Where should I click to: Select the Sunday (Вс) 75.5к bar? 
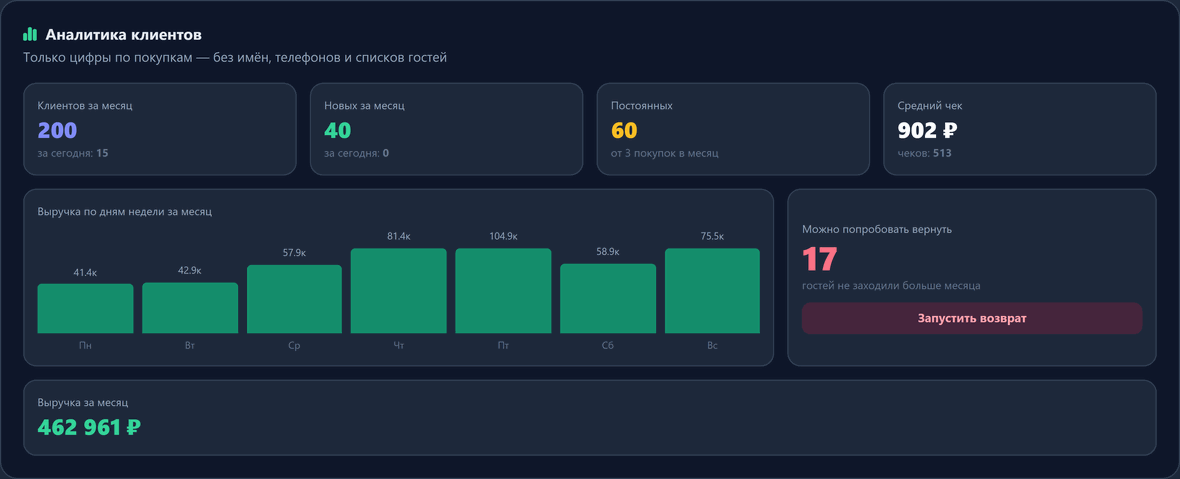[x=713, y=290]
